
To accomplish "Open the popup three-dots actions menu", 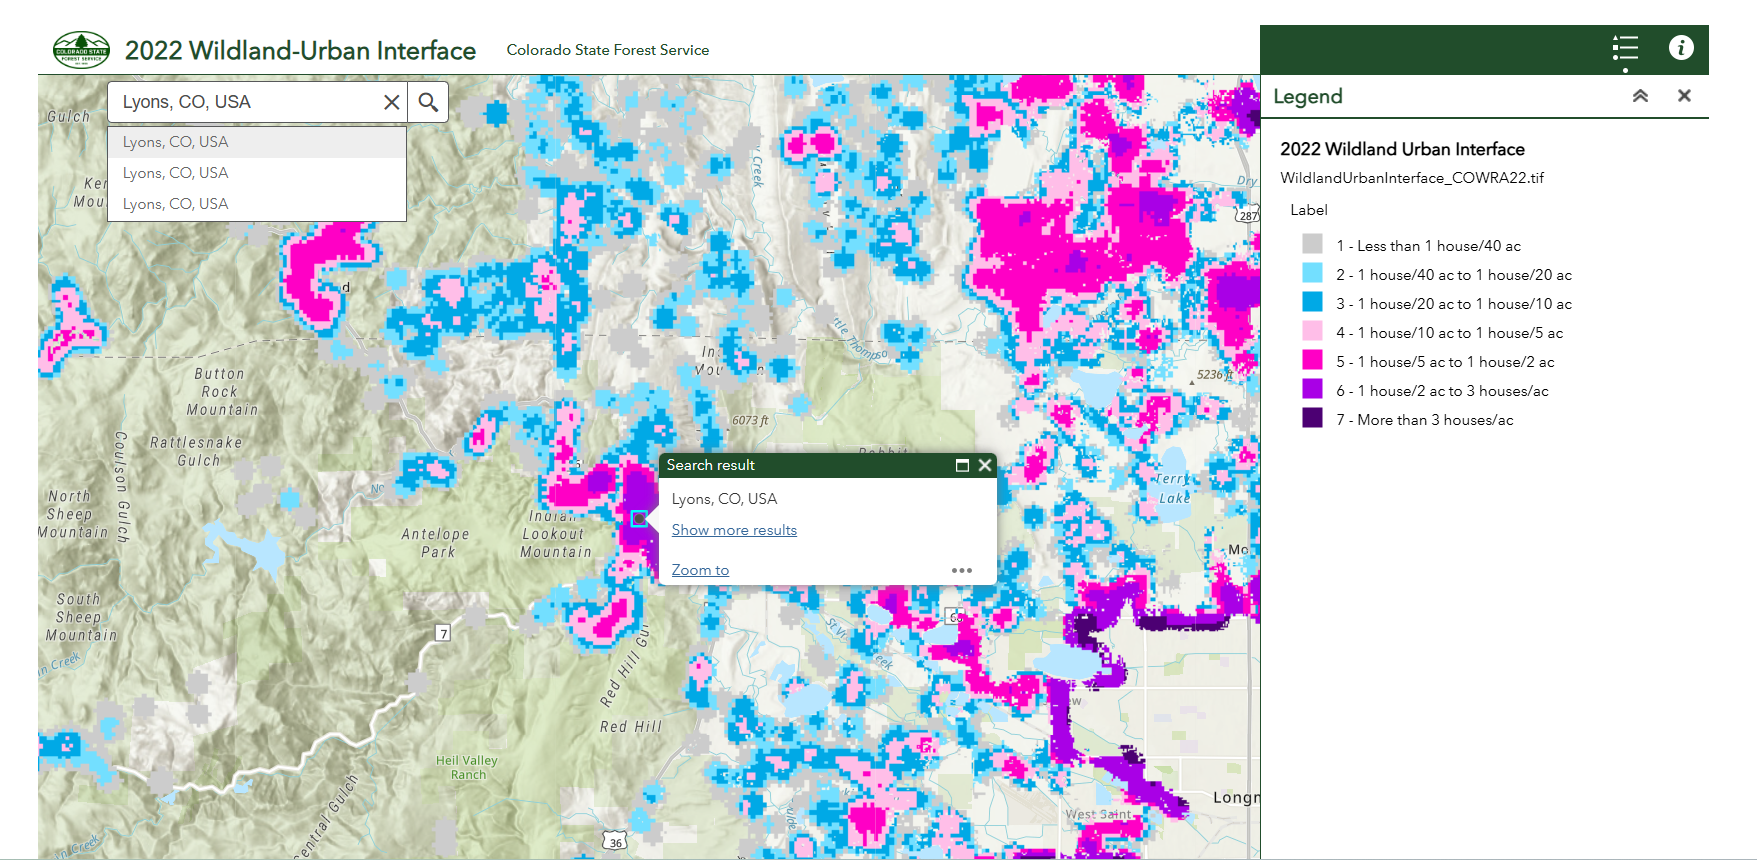I will (962, 570).
